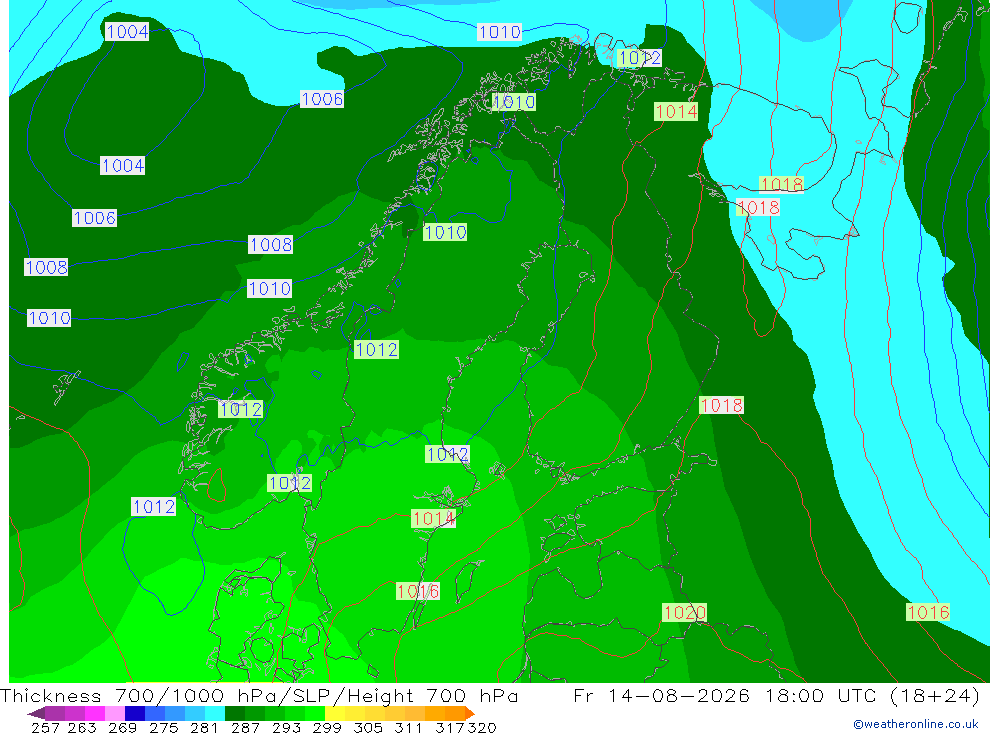
Task: Click the 293 legend value
Action: click(286, 727)
